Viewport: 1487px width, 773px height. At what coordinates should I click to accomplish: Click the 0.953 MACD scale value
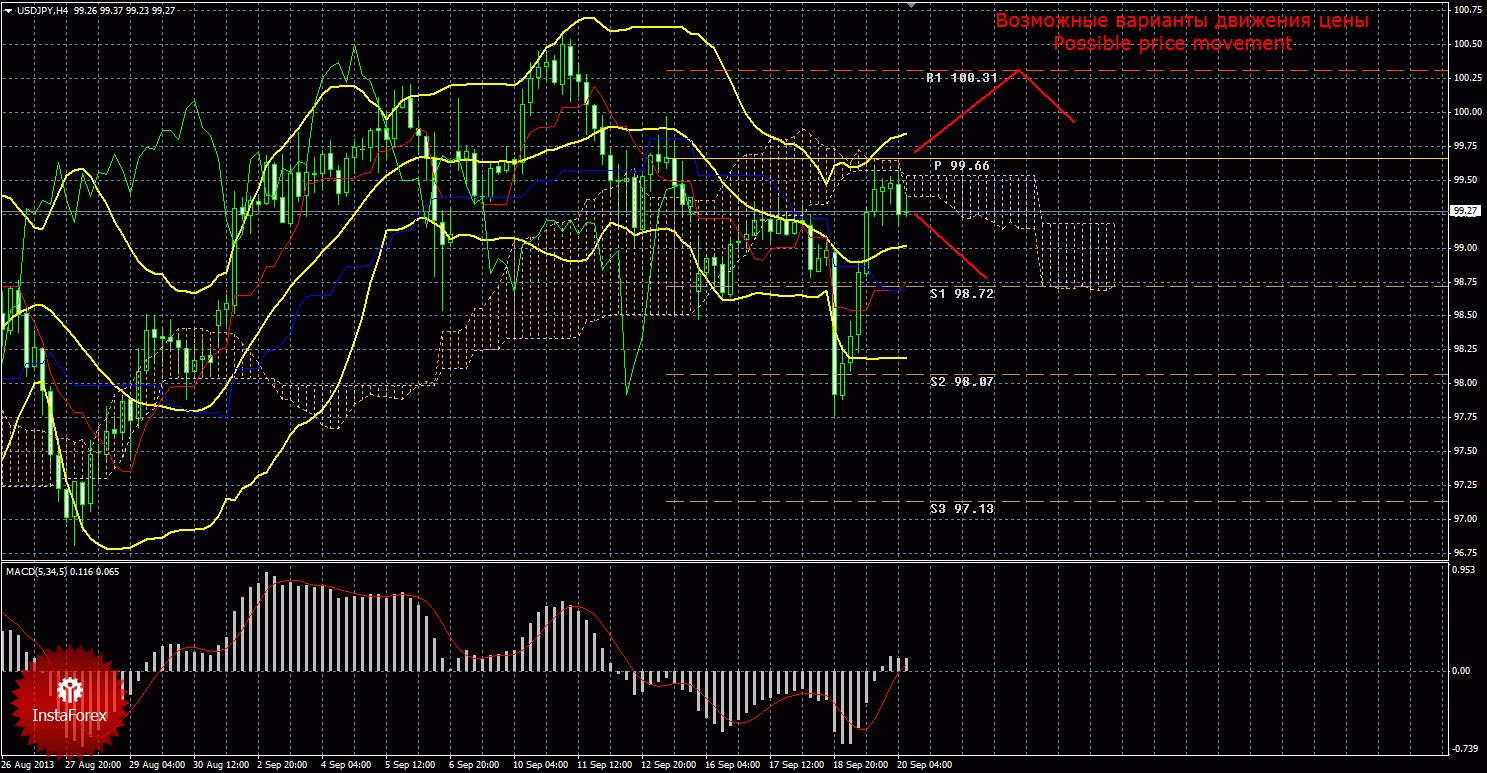(x=1463, y=570)
